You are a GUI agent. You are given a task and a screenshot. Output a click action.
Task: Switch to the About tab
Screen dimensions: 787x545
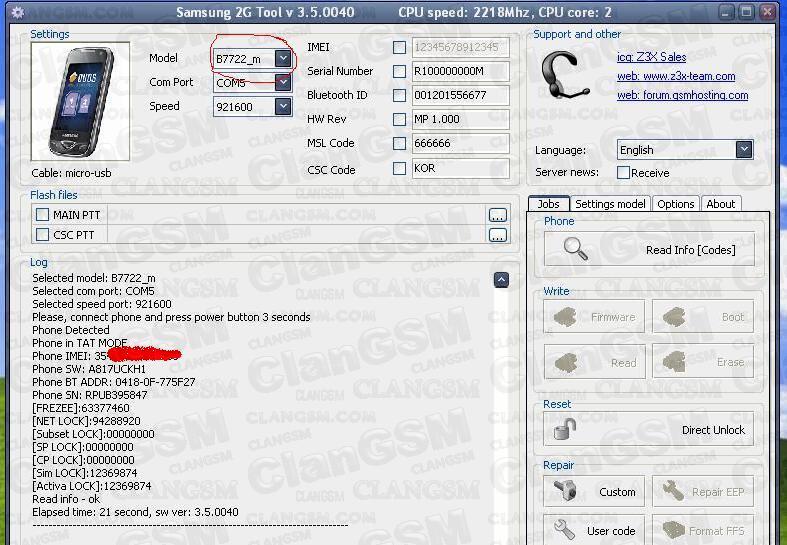click(x=720, y=204)
